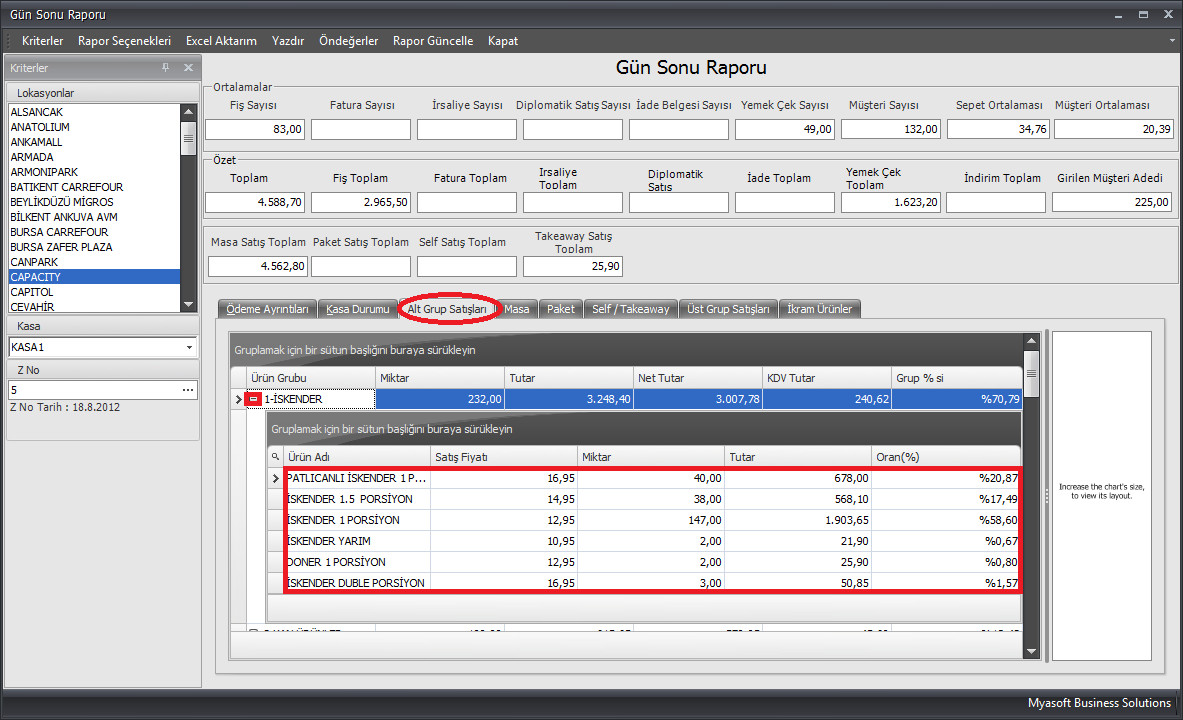Click the row arrow beside PATLICANLI İSKENDER
The width and height of the screenshot is (1183, 720).
pyautogui.click(x=275, y=478)
